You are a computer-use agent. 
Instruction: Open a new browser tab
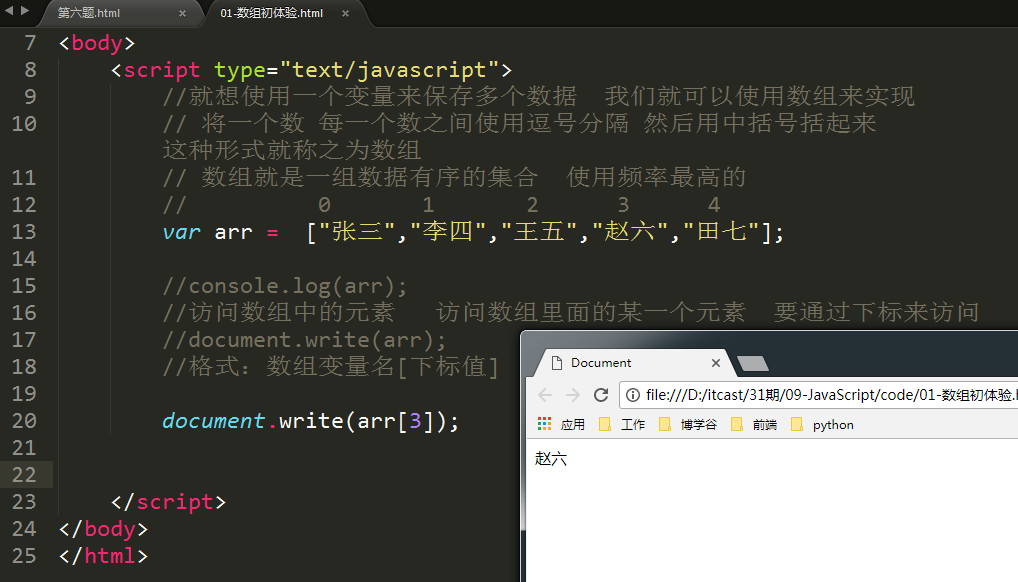pos(753,364)
